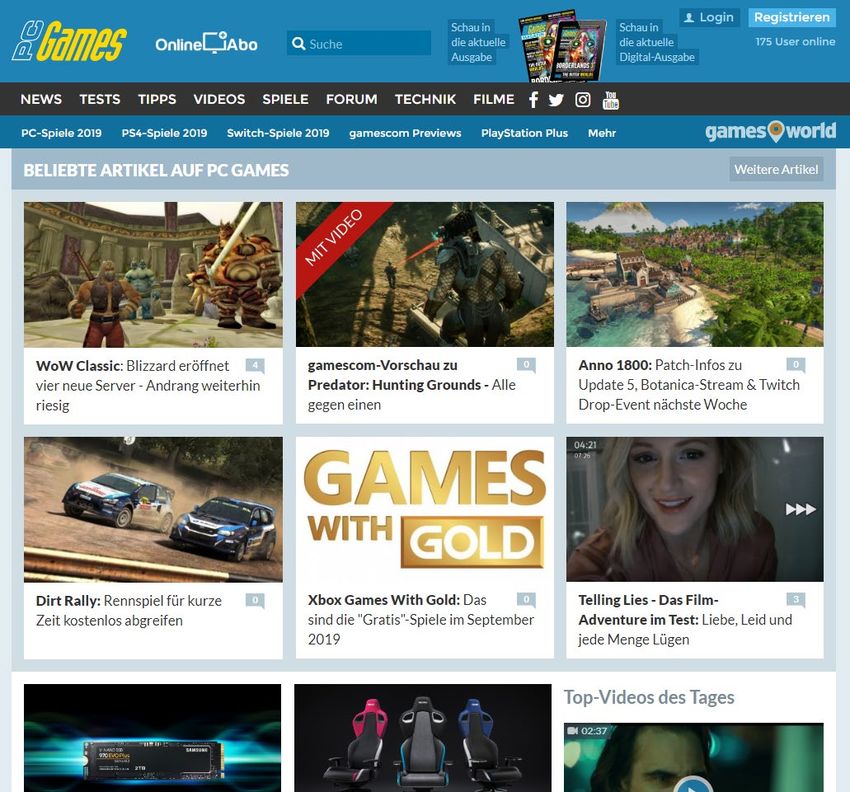This screenshot has height=792, width=850.
Task: Click the Registrieren button
Action: click(792, 17)
